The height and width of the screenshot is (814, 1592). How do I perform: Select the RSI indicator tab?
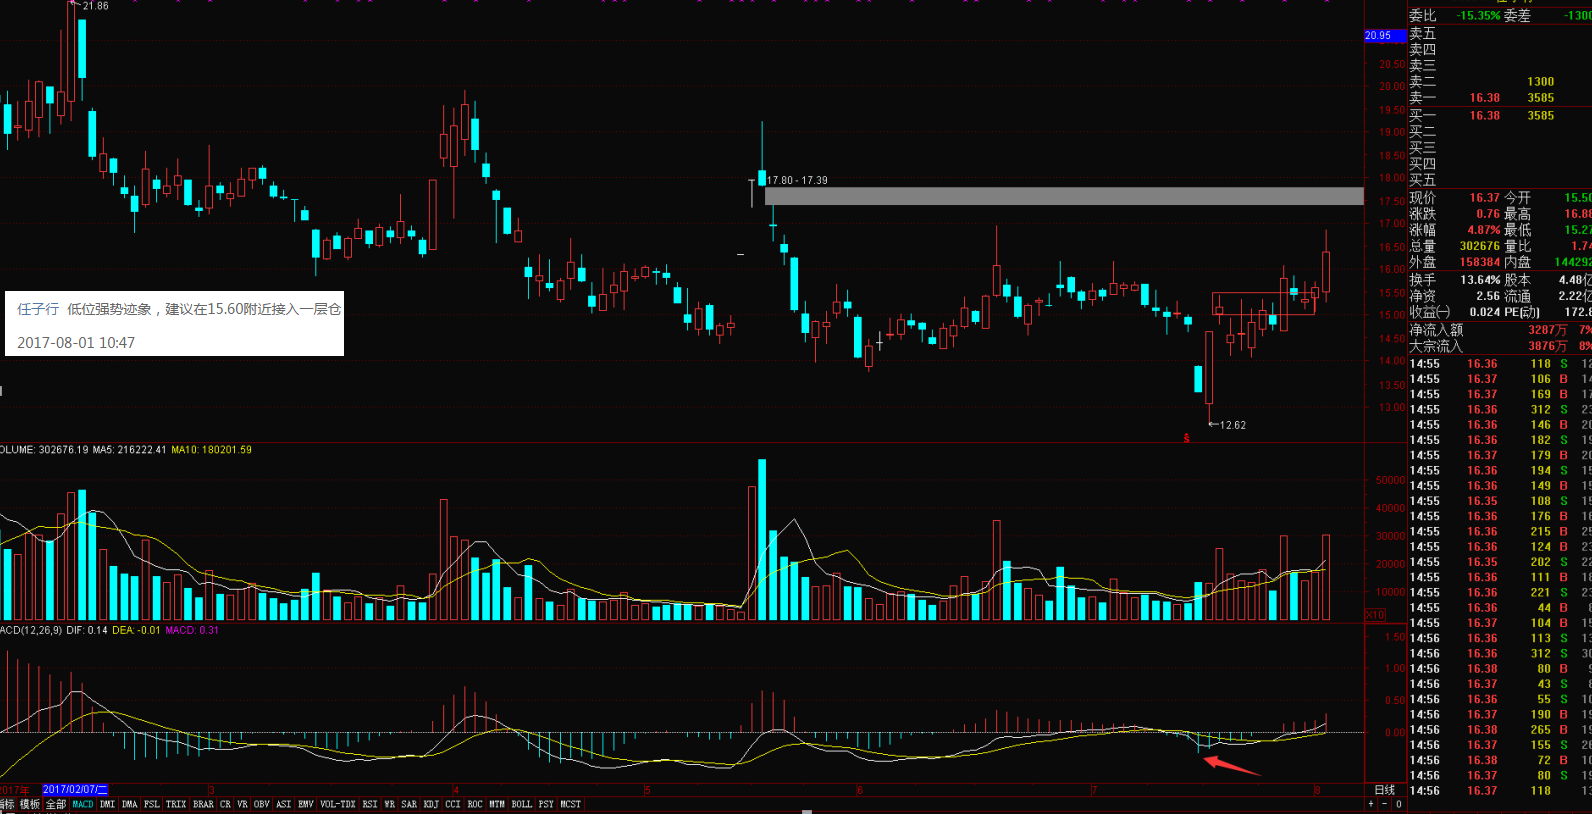[370, 804]
